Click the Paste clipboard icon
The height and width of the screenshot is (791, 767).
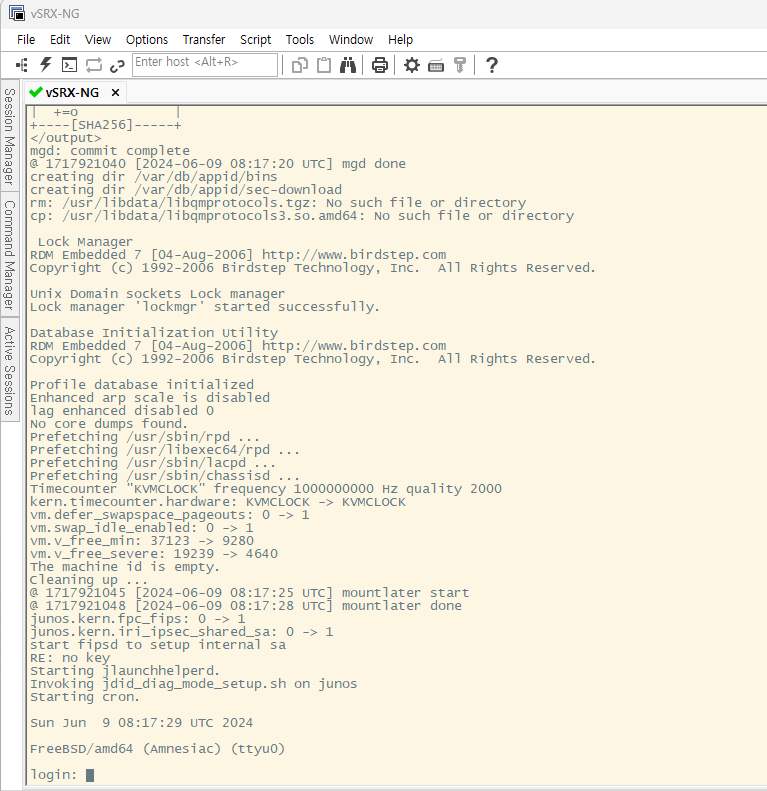pyautogui.click(x=324, y=65)
